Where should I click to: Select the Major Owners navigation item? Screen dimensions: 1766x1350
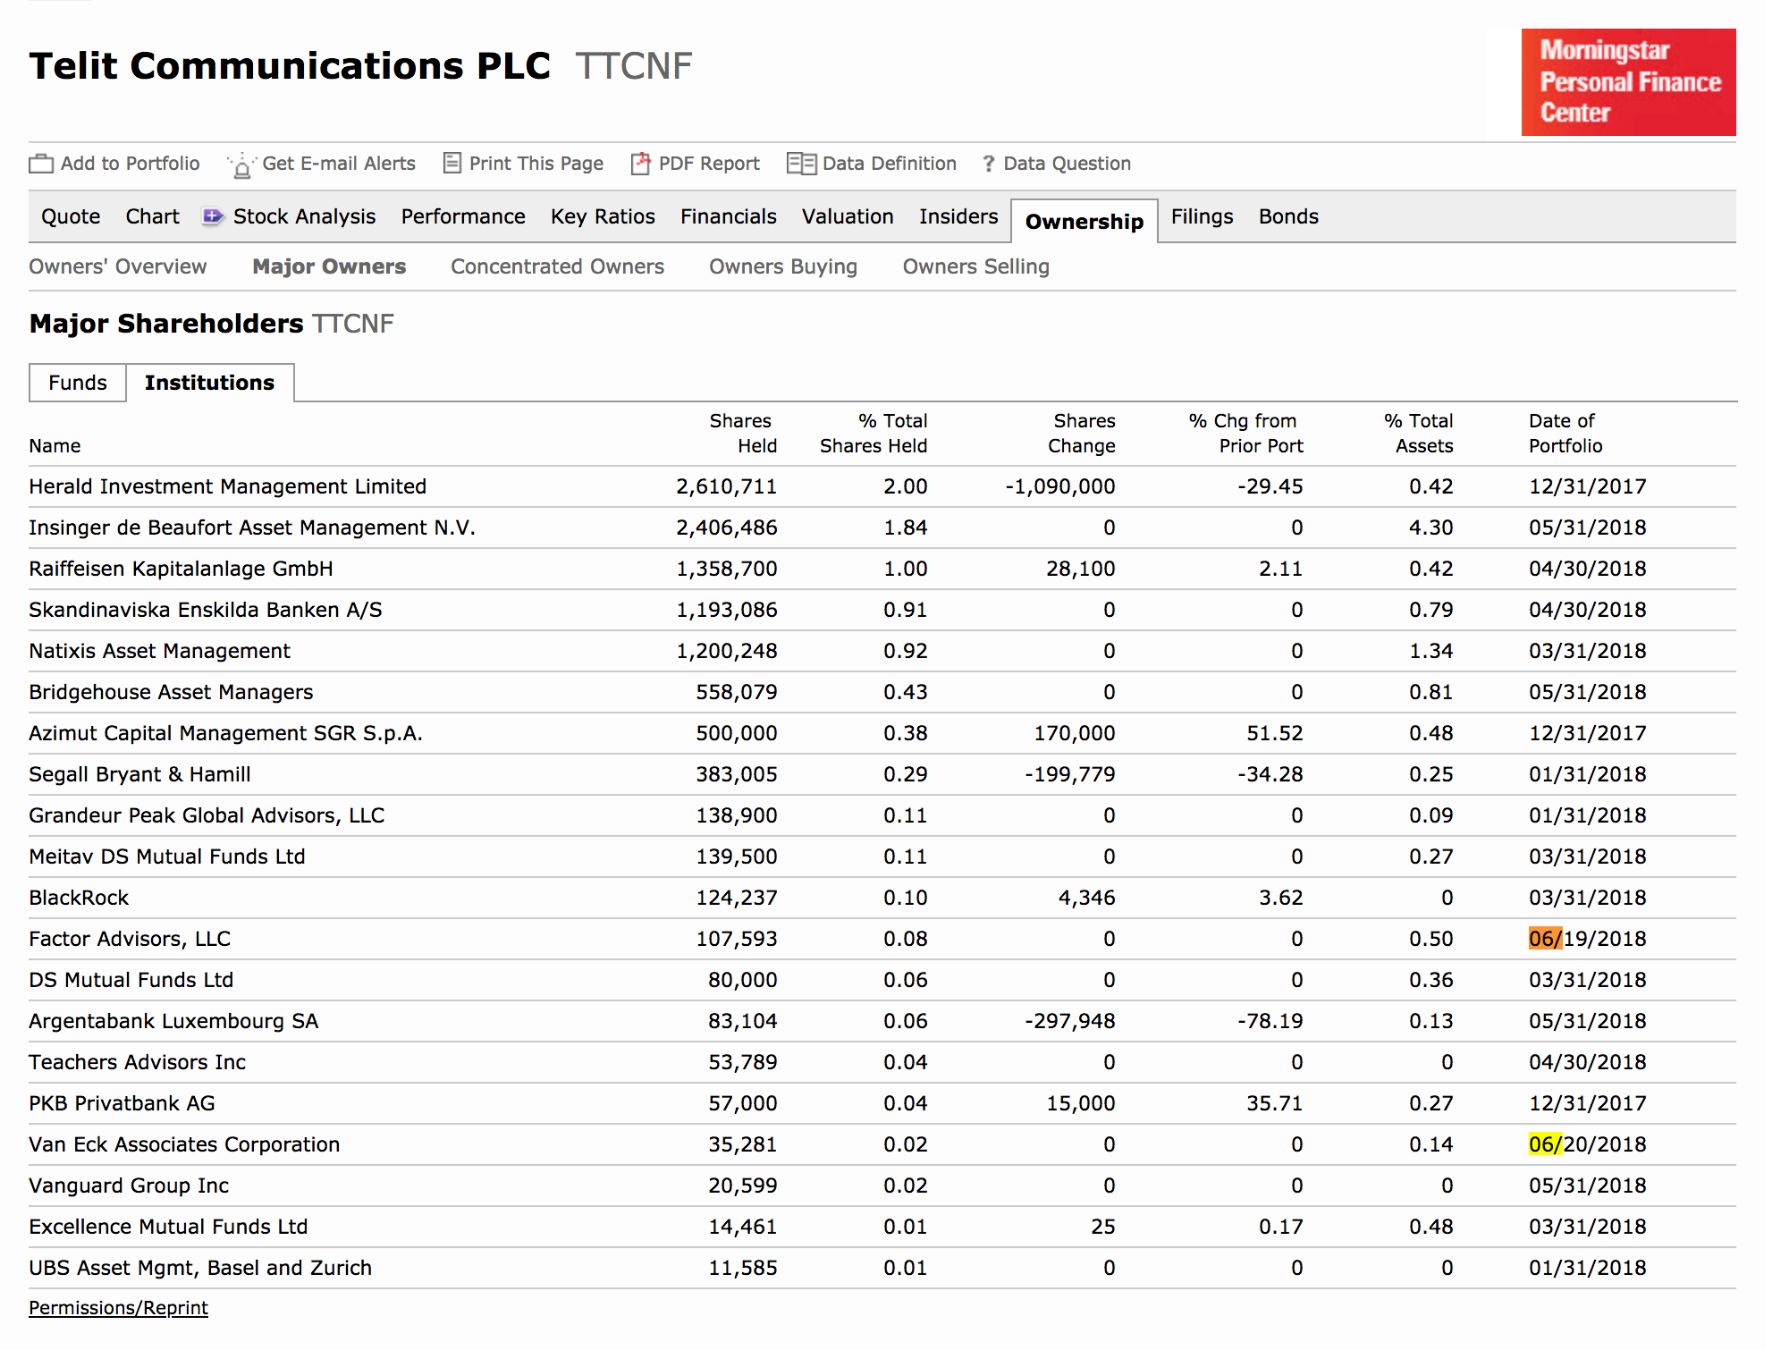(329, 266)
